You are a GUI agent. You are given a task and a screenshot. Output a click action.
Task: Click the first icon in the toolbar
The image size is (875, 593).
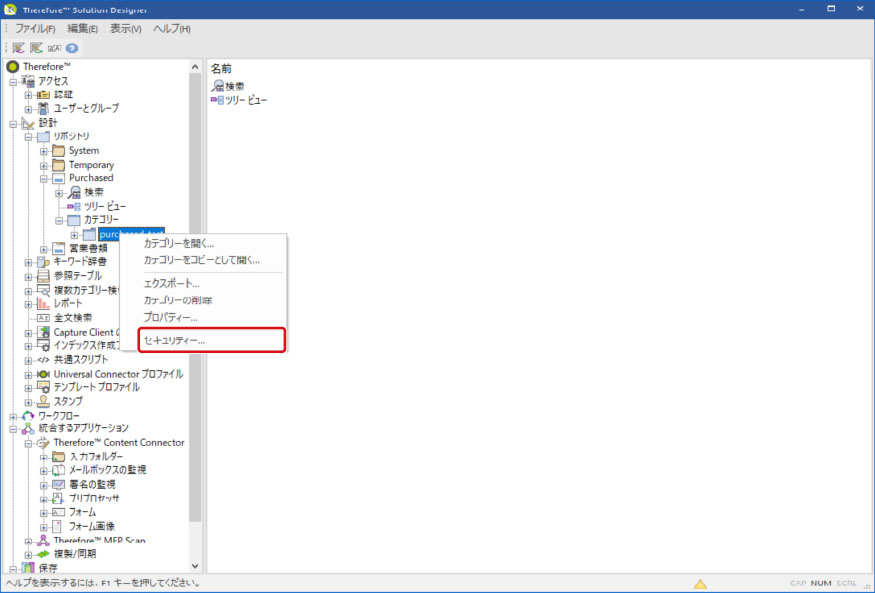[19, 48]
